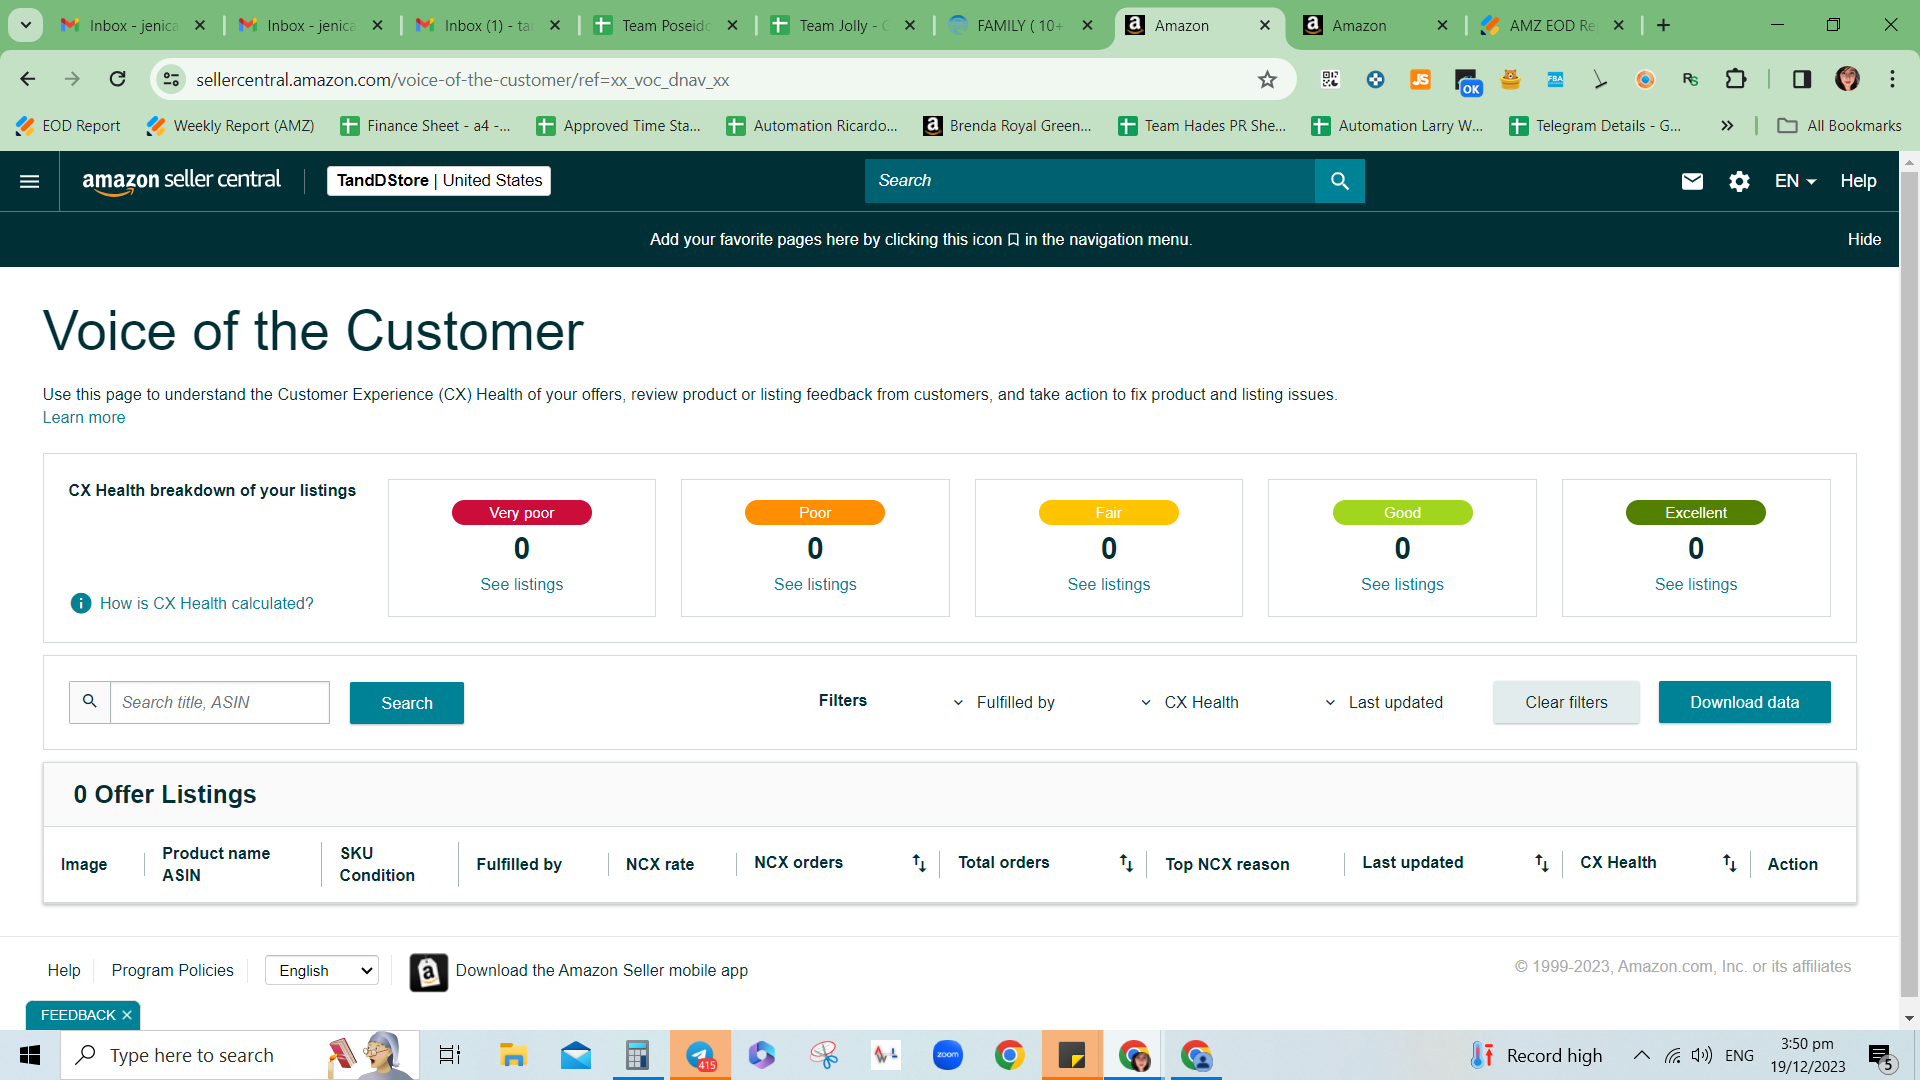Screen dimensions: 1920x1080
Task: Open the Chrome side panel
Action: tap(1802, 79)
